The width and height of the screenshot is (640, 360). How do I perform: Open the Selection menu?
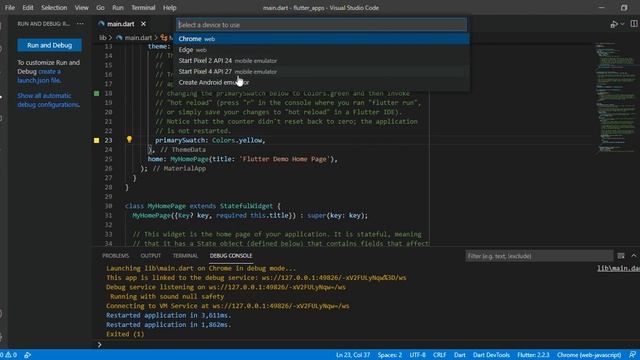[54, 8]
